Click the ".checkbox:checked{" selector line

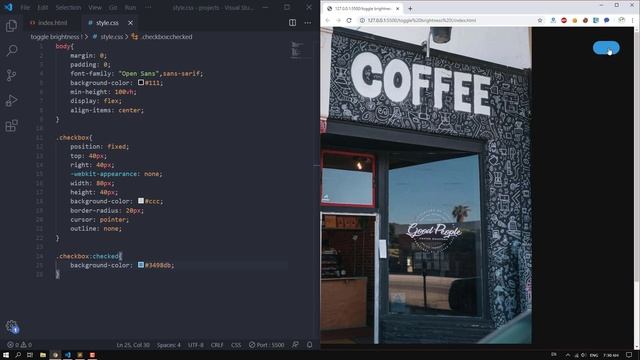pos(89,256)
